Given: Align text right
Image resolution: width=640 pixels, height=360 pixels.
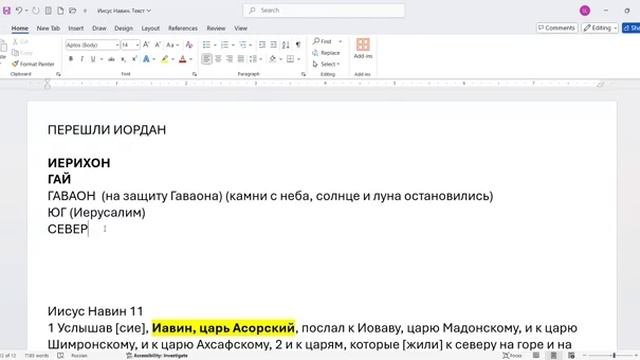Looking at the screenshot, I should pos(230,60).
